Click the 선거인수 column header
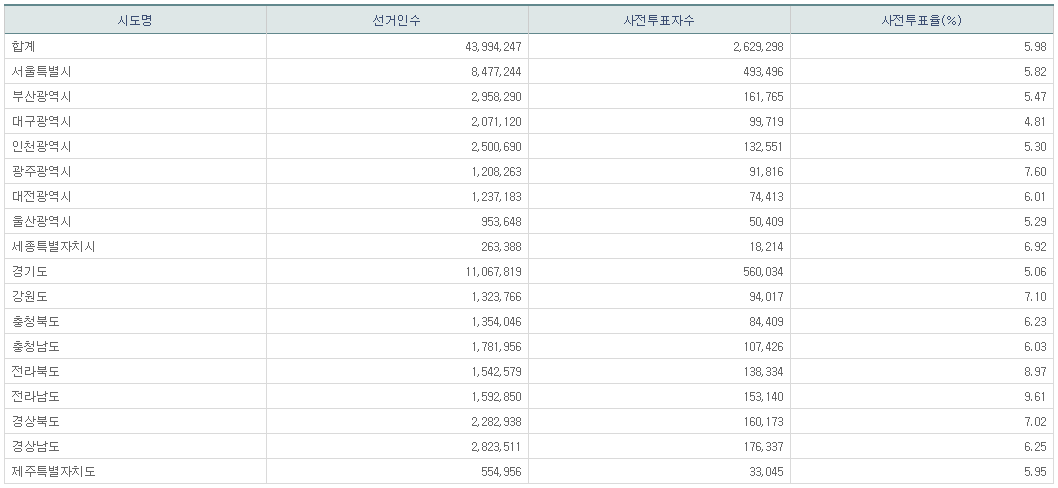The height and width of the screenshot is (488, 1058). [397, 20]
